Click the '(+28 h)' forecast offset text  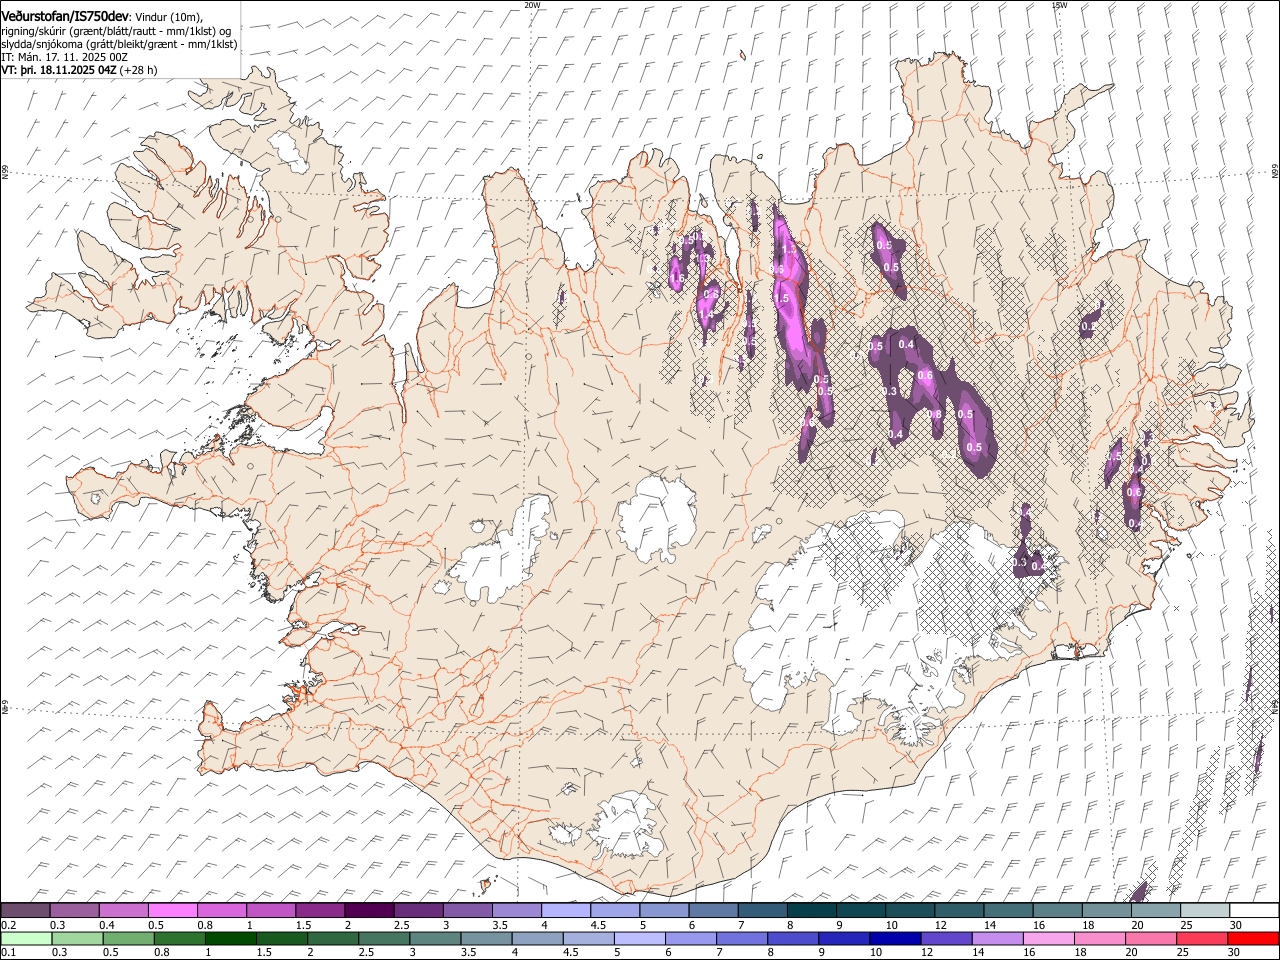138,71
